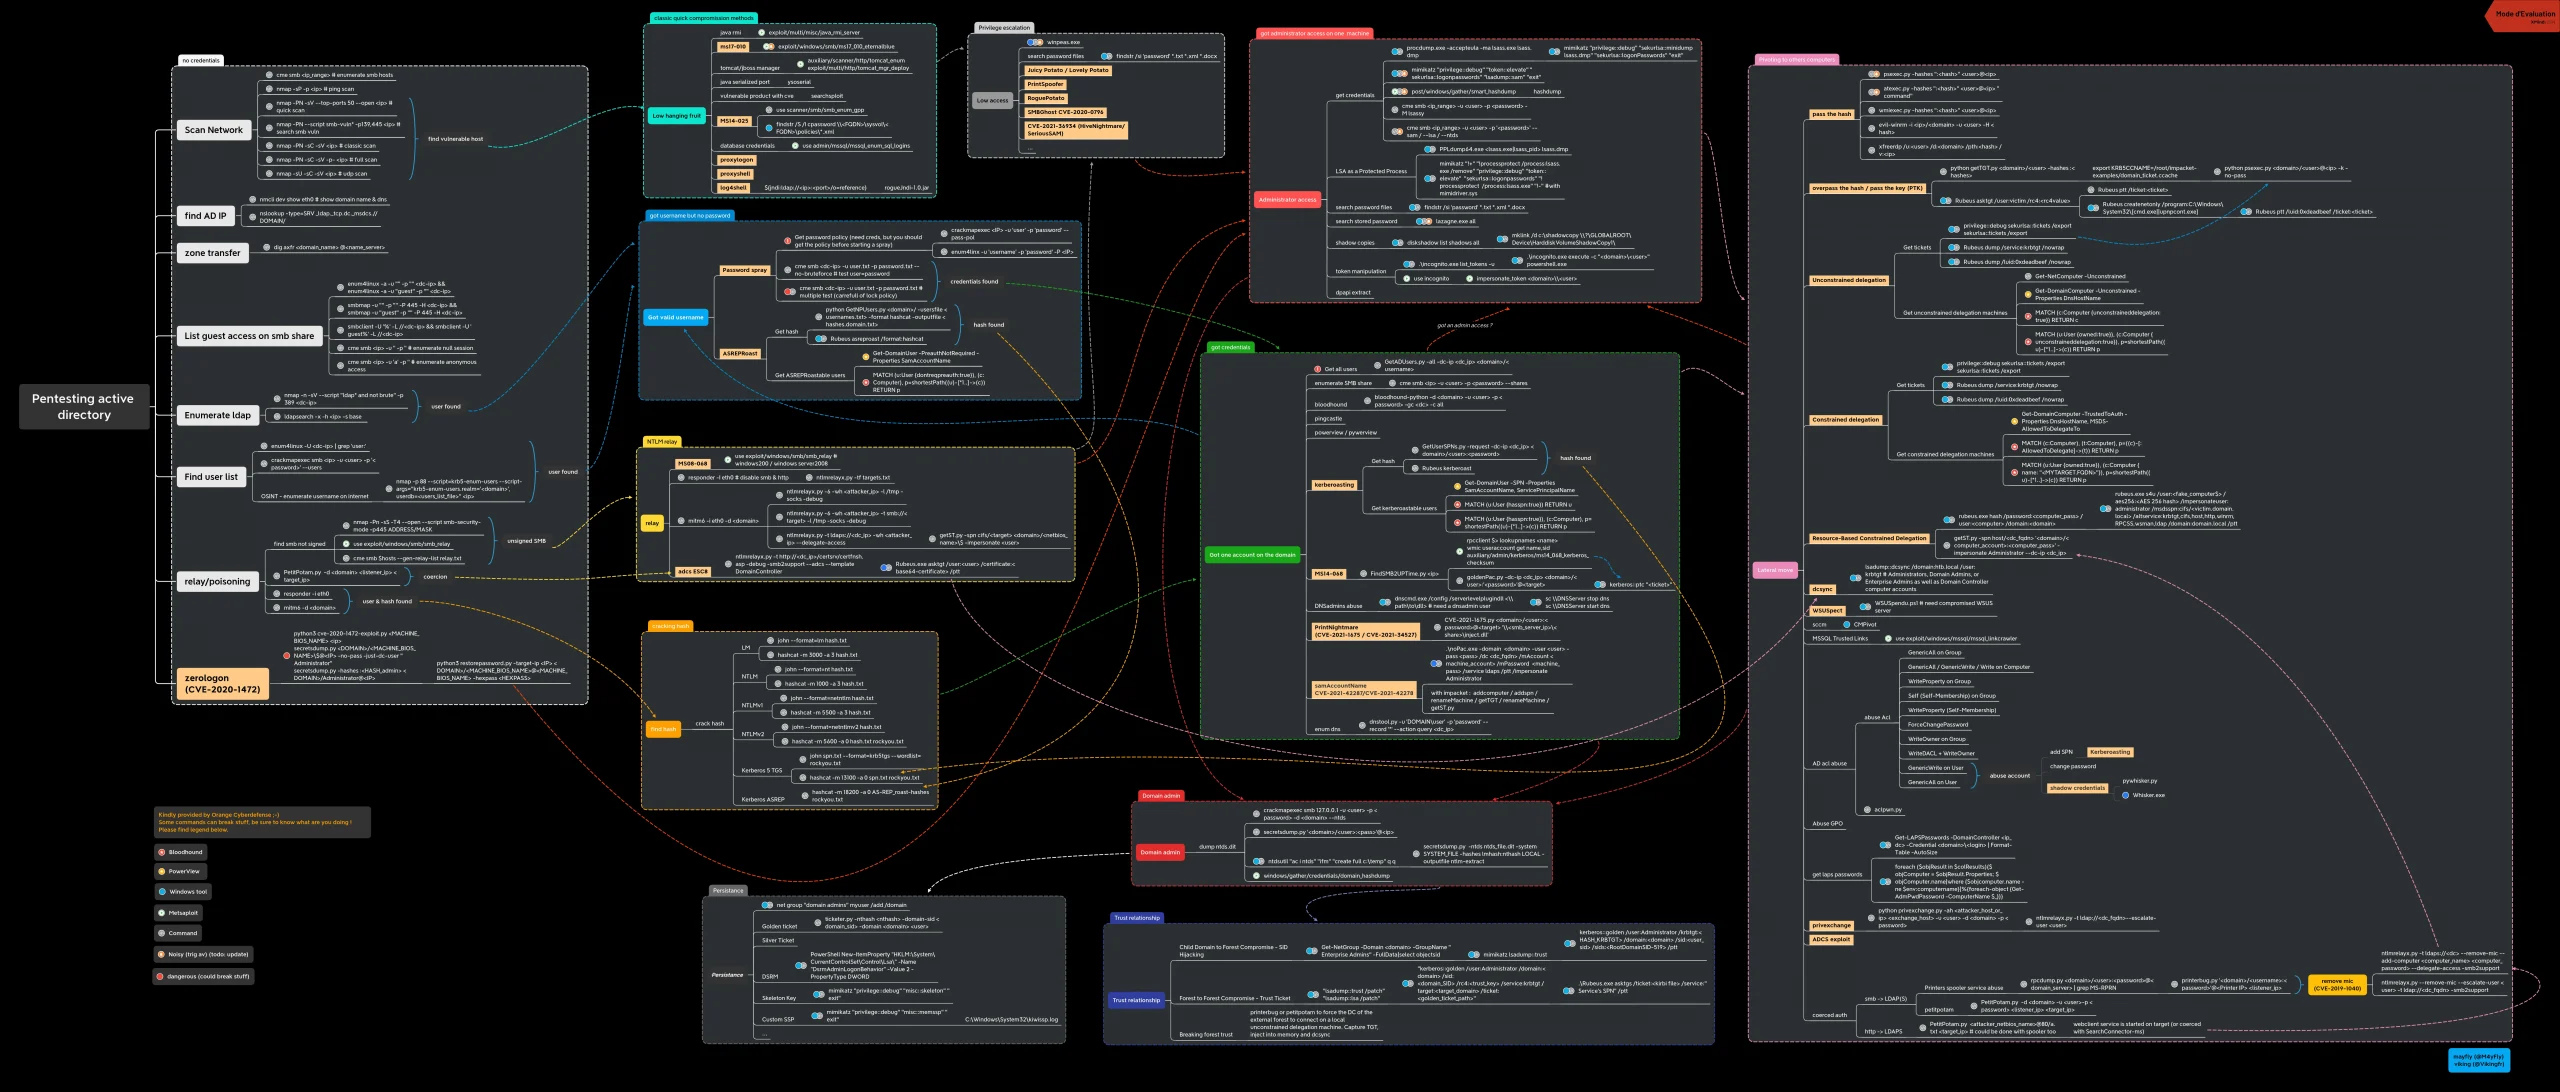Click the Noisy (trig av) legend icon
Viewport: 2560px width, 1092px height.
[x=161, y=954]
